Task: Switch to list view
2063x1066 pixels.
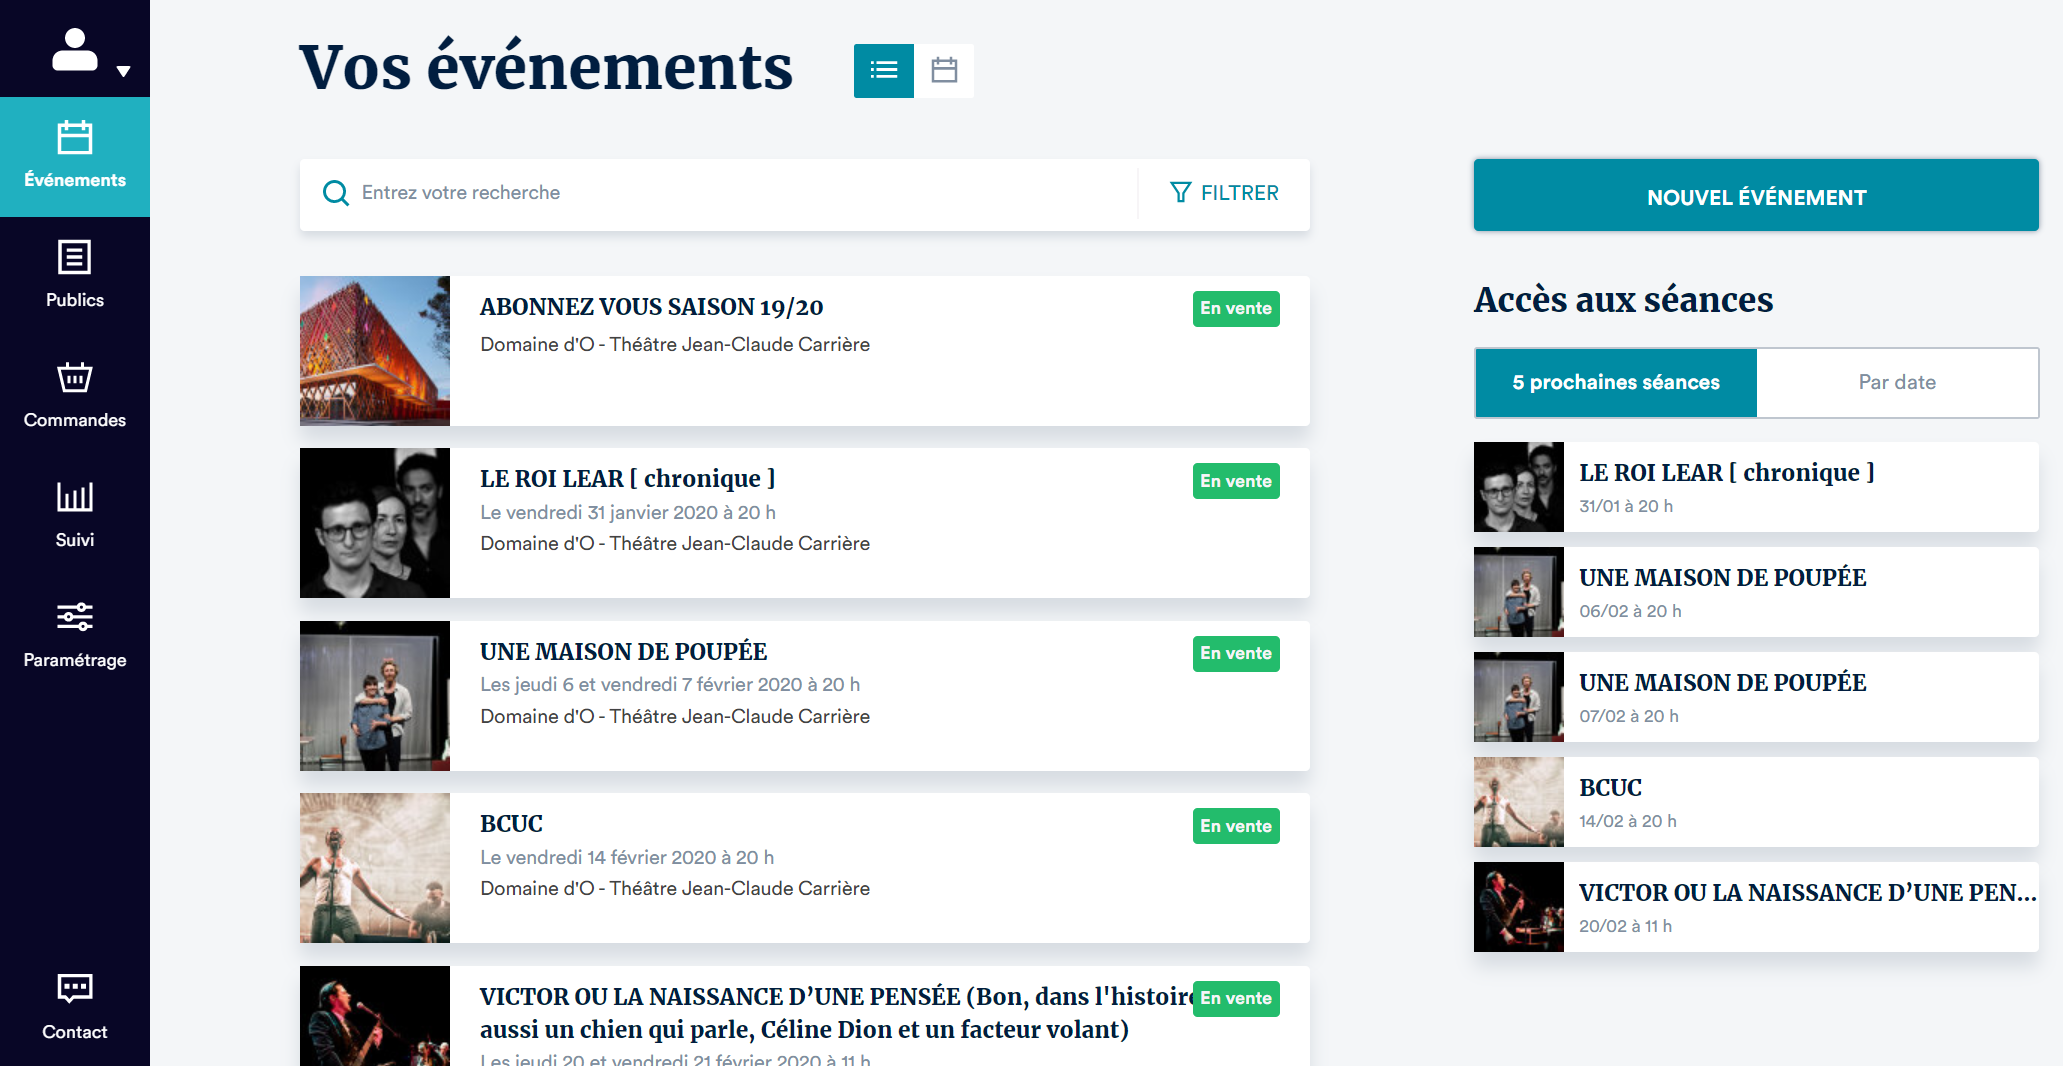Action: [x=883, y=71]
